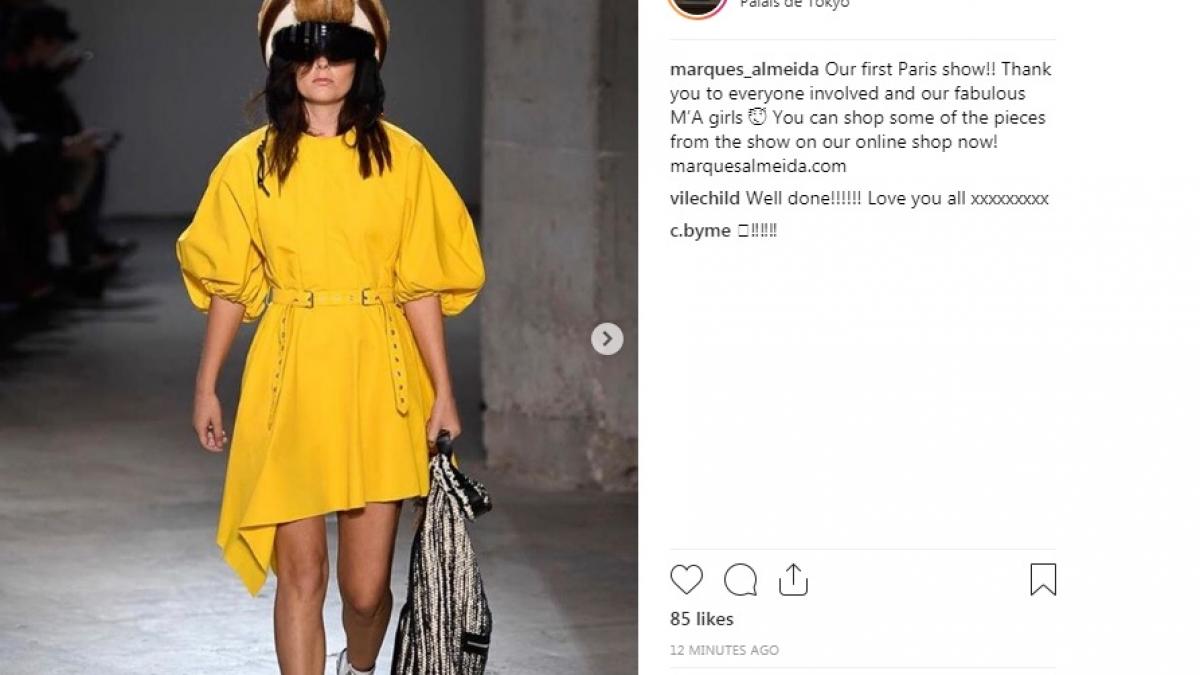Open the Palais de Tokyo location link
Image resolution: width=1200 pixels, height=675 pixels.
coord(794,4)
